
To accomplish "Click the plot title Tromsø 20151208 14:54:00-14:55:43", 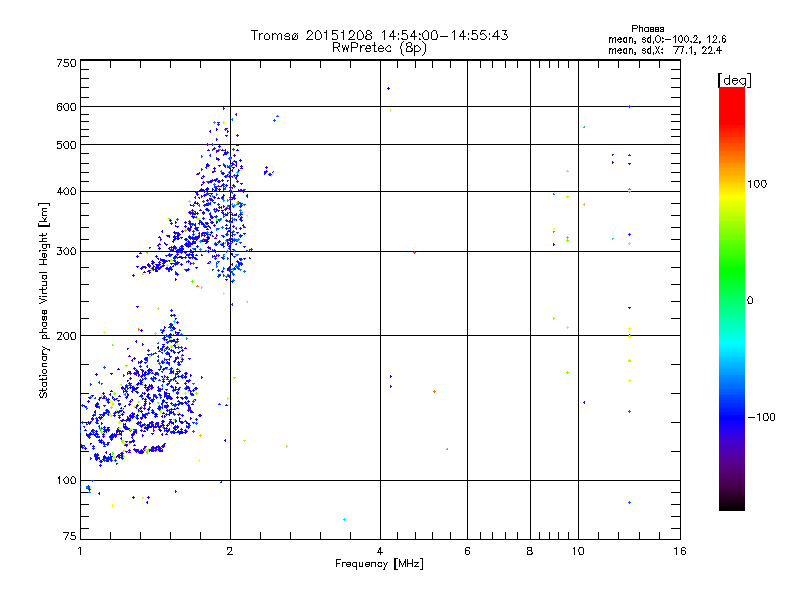I will 379,35.
